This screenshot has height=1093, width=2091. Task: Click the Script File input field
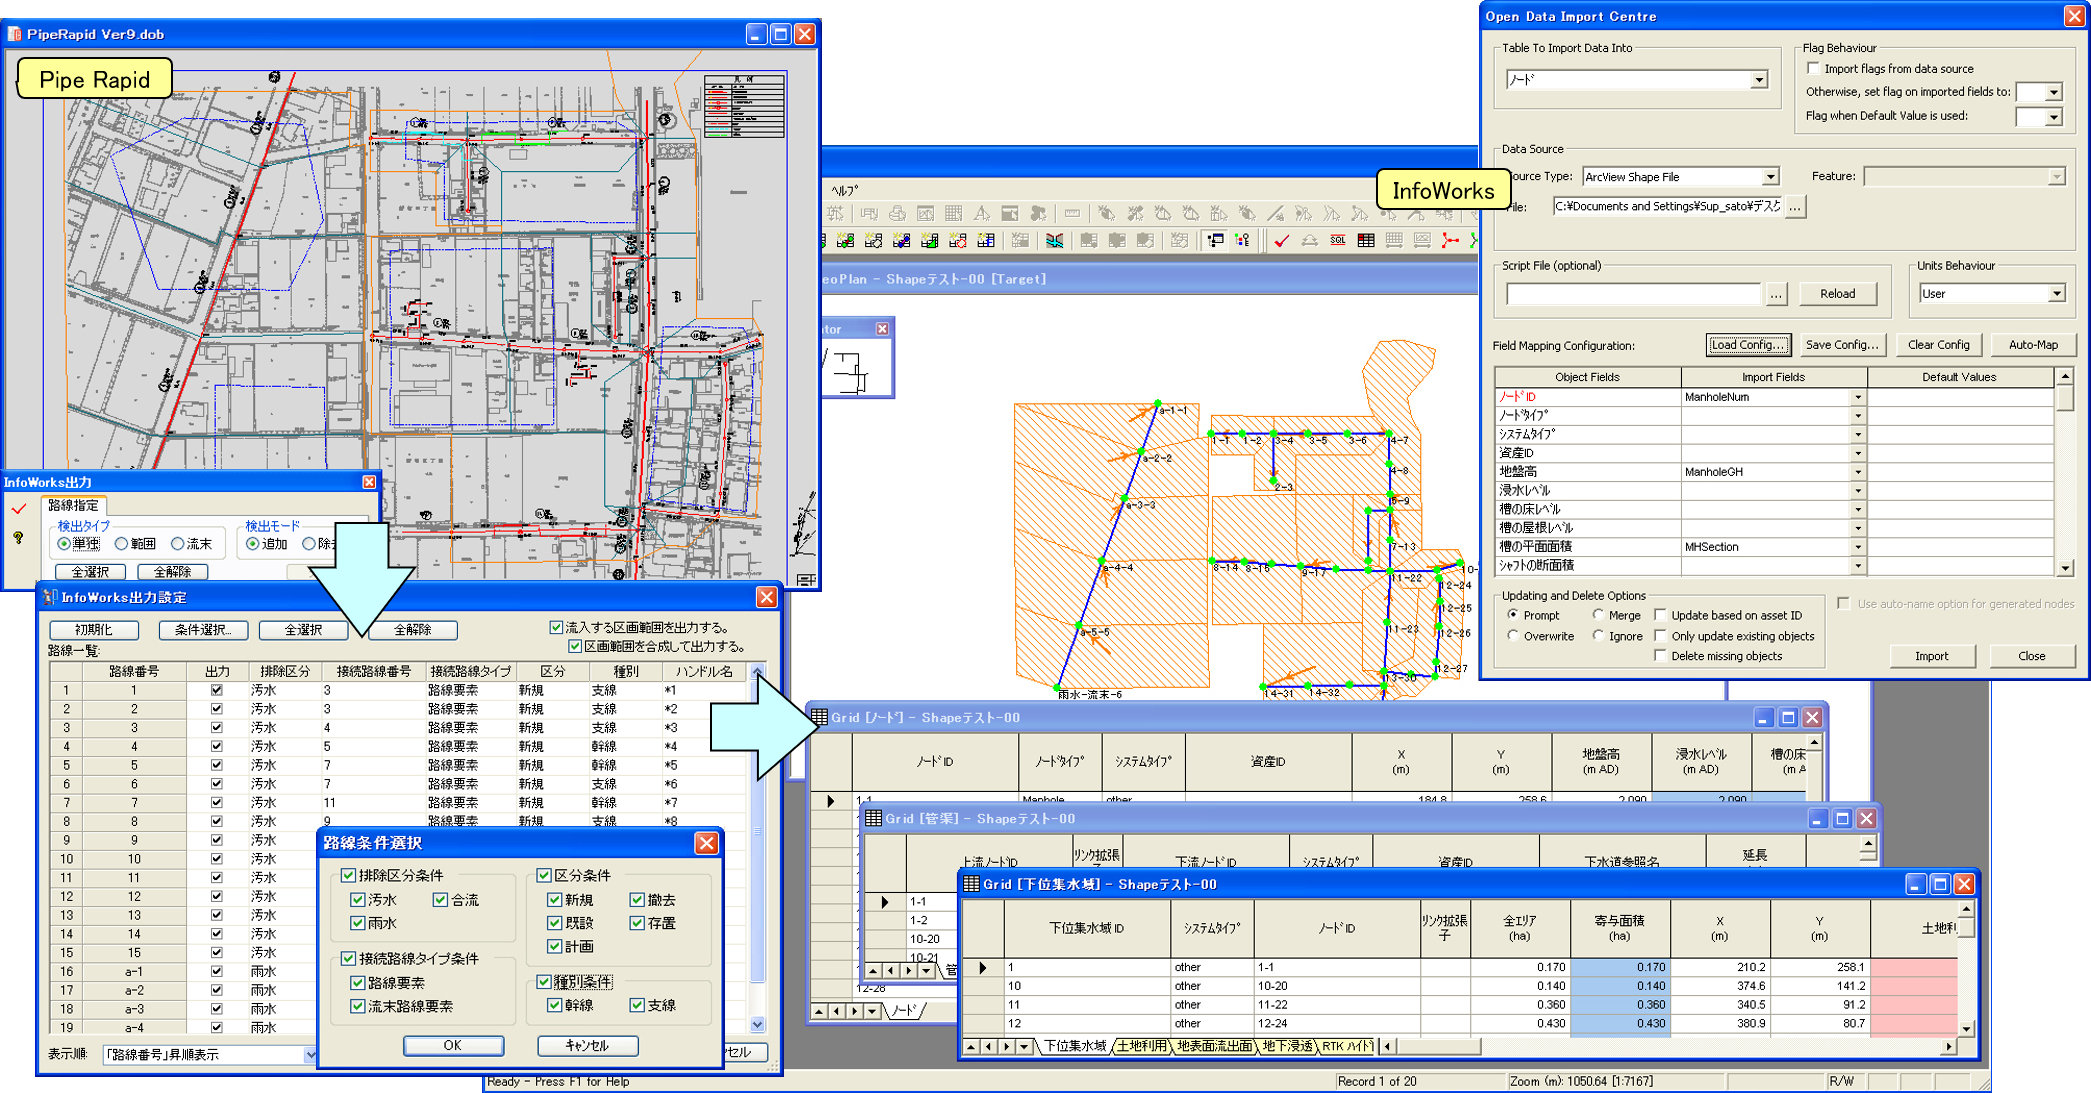1632,294
